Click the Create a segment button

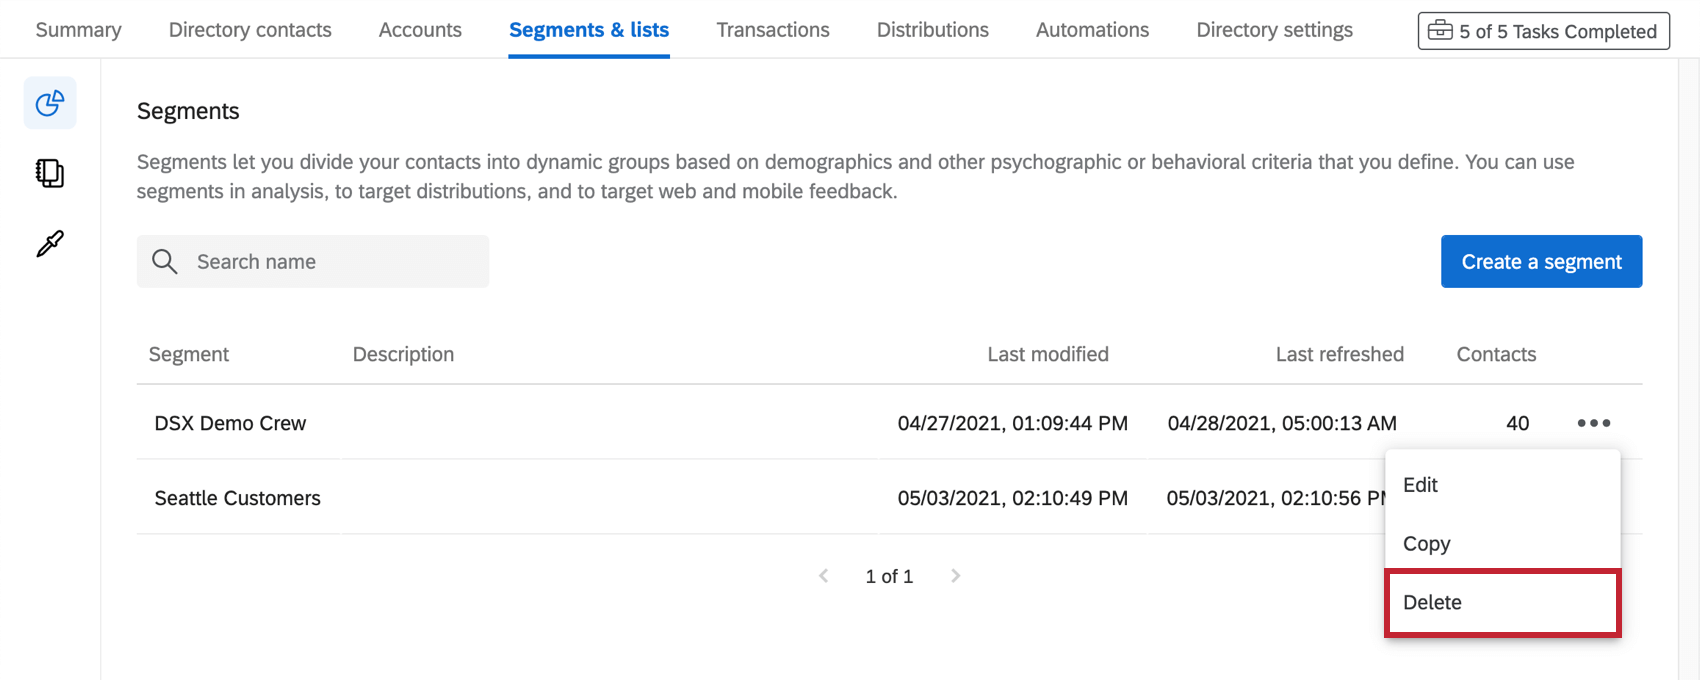click(1541, 262)
